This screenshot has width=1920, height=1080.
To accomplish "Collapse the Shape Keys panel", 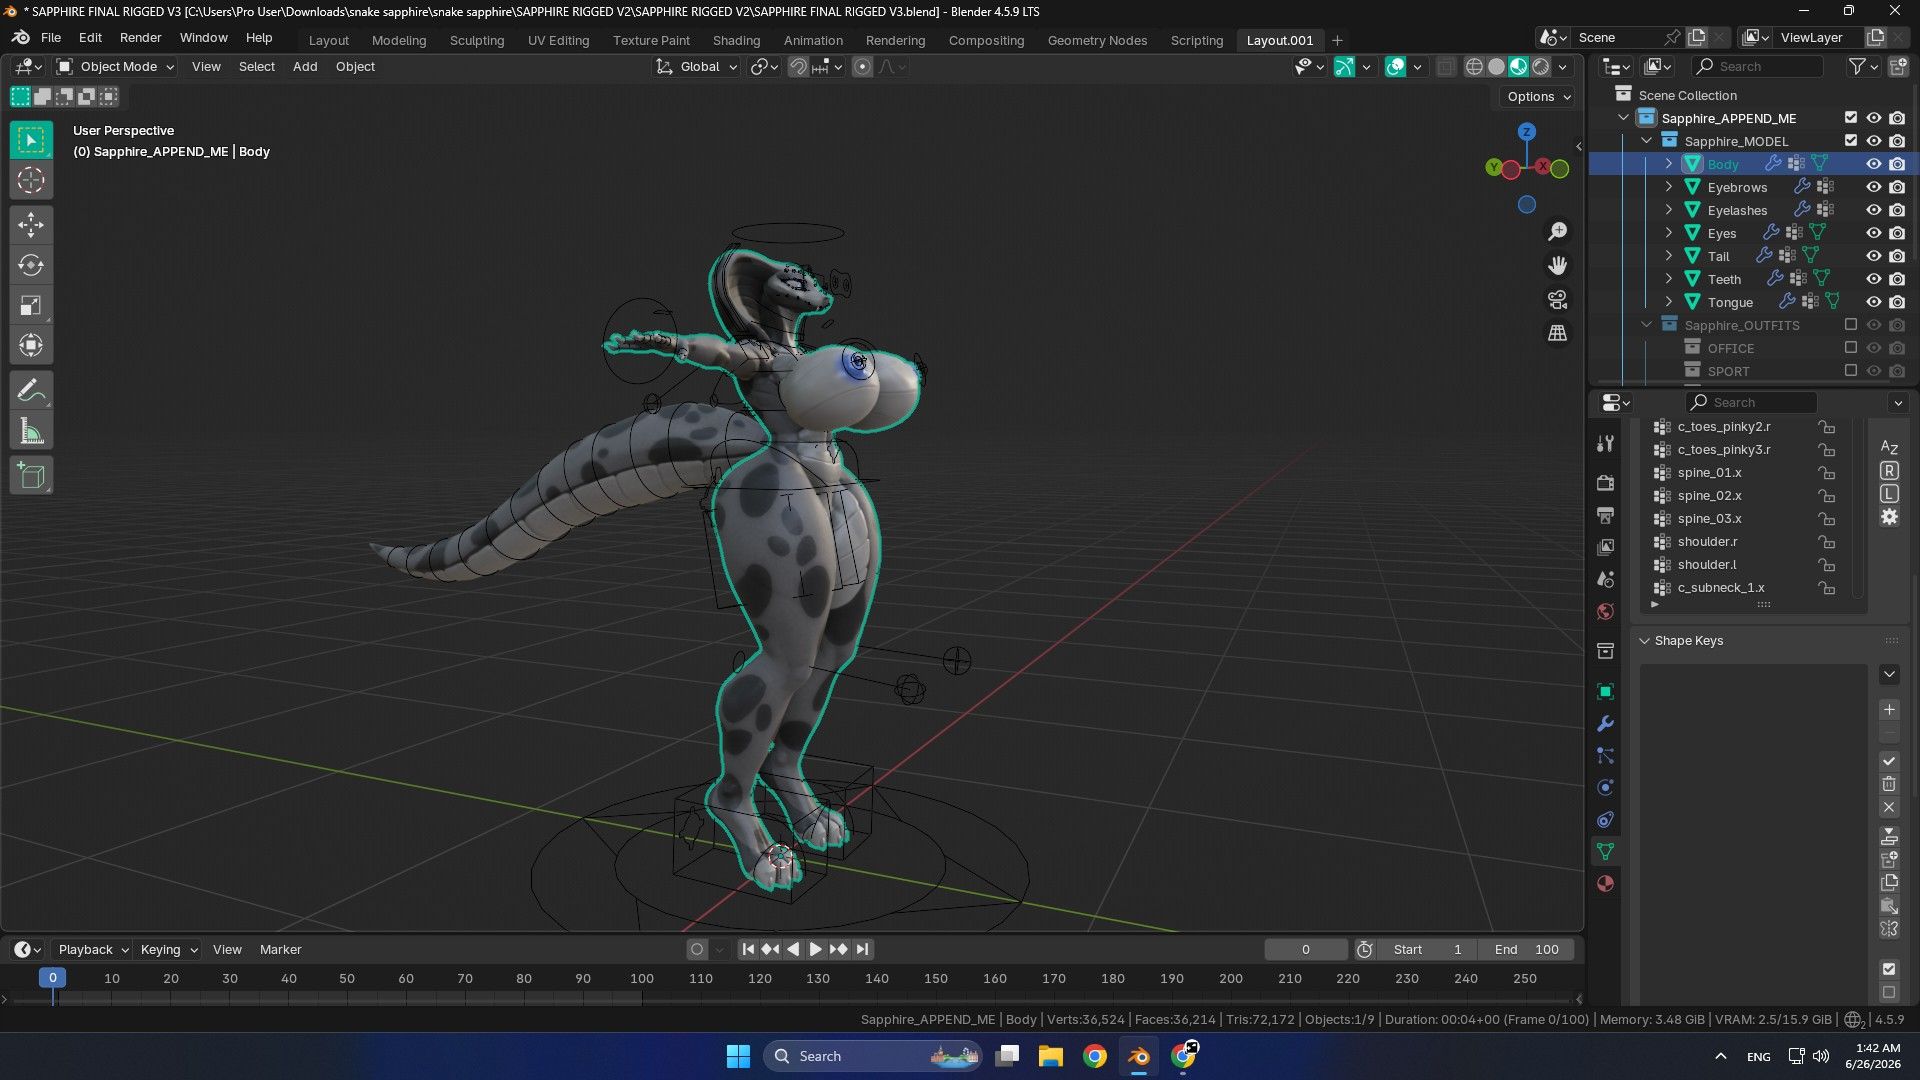I will click(1645, 641).
